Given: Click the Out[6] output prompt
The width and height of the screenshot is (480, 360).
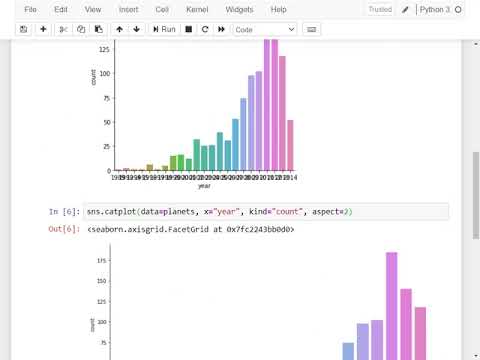Looking at the screenshot, I should [64, 229].
